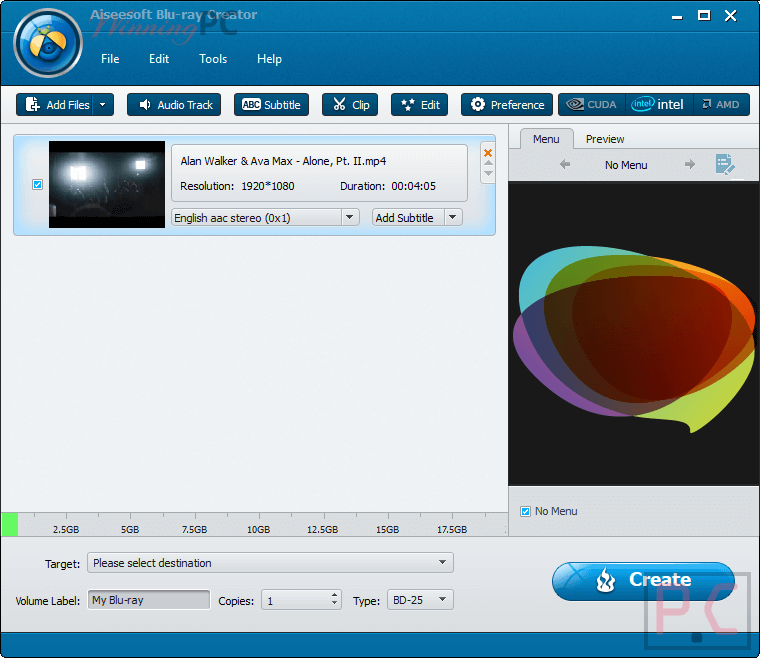This screenshot has width=760, height=658.
Task: Open the Help menu
Action: [x=269, y=59]
